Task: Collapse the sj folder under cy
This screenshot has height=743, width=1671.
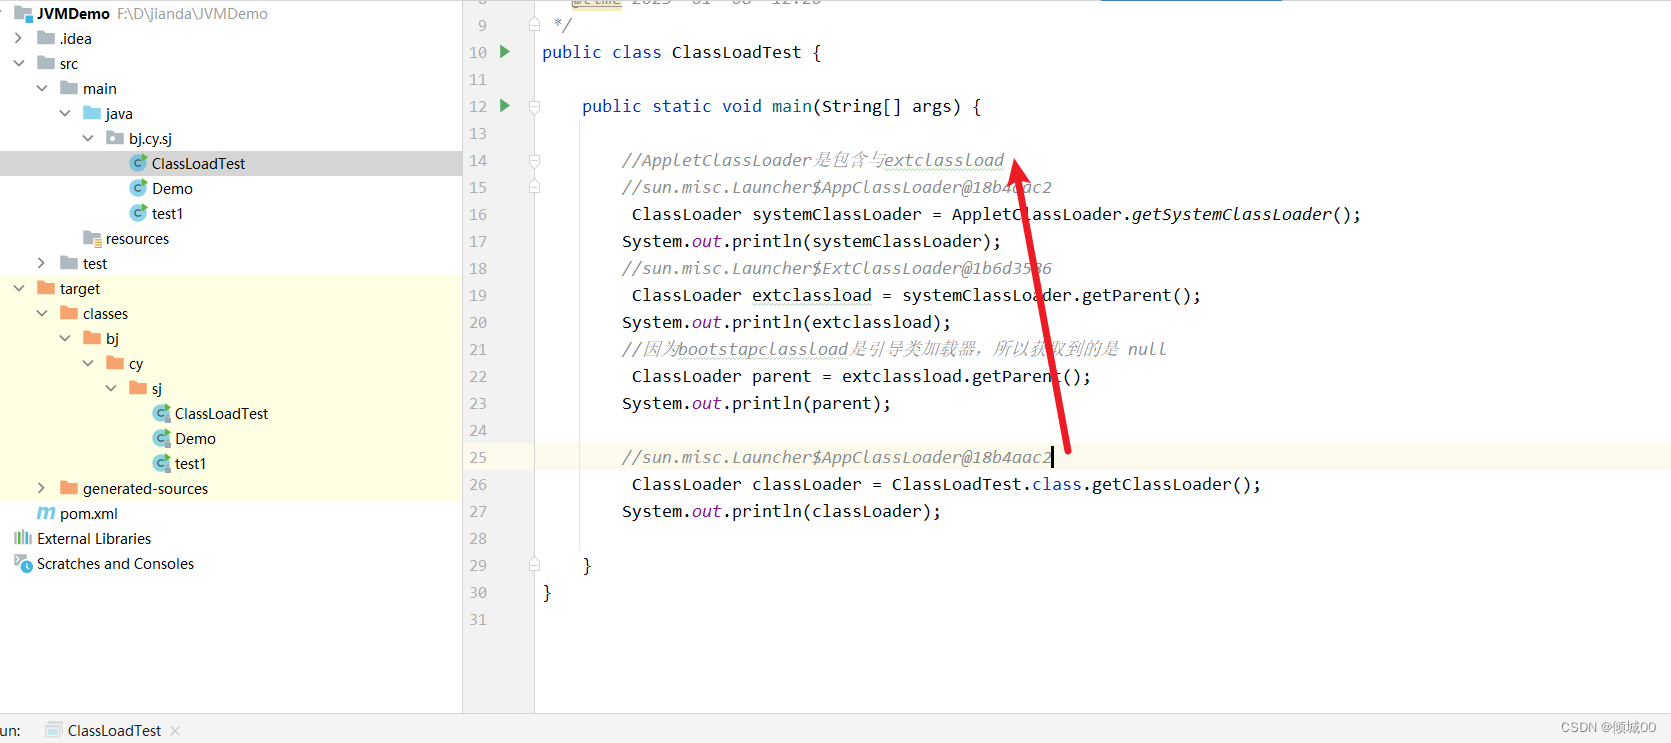Action: (x=110, y=388)
